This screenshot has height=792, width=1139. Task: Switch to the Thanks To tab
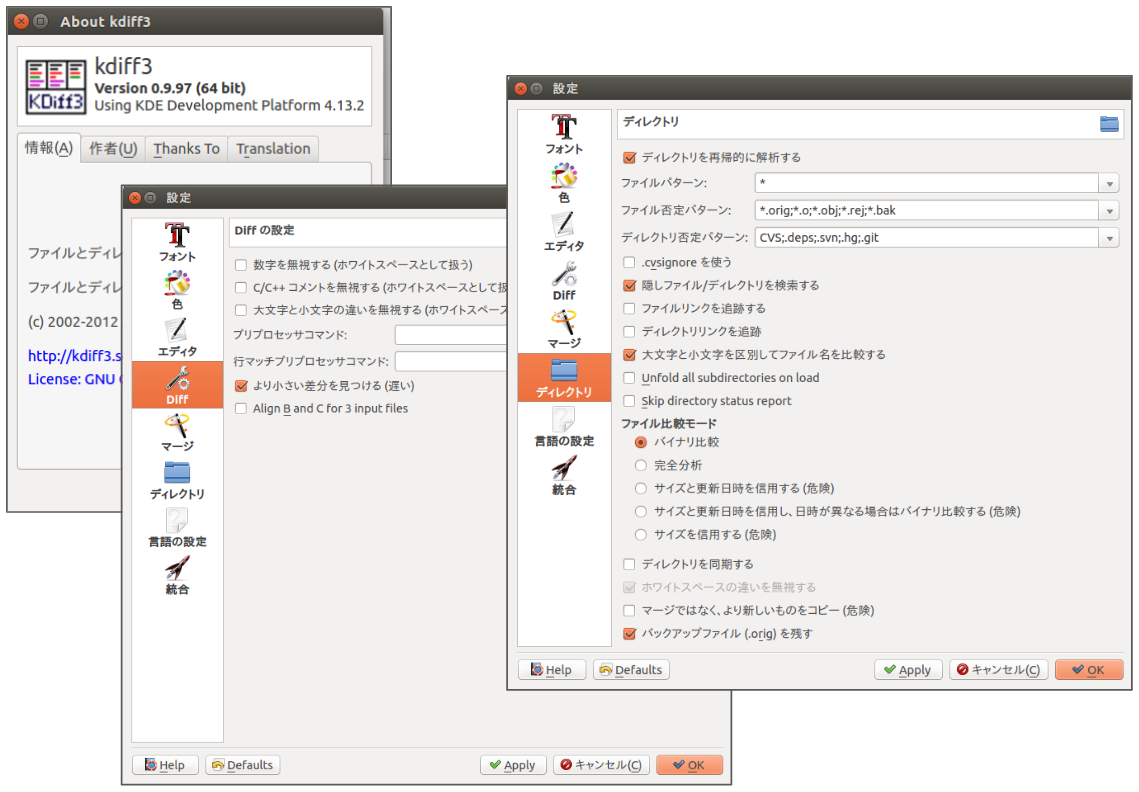tap(186, 149)
